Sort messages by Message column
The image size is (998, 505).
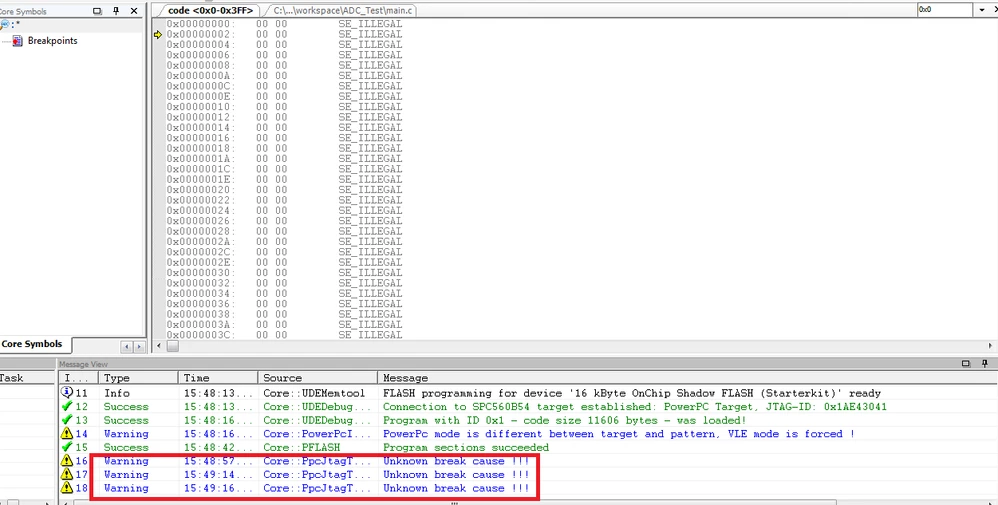tap(687, 378)
